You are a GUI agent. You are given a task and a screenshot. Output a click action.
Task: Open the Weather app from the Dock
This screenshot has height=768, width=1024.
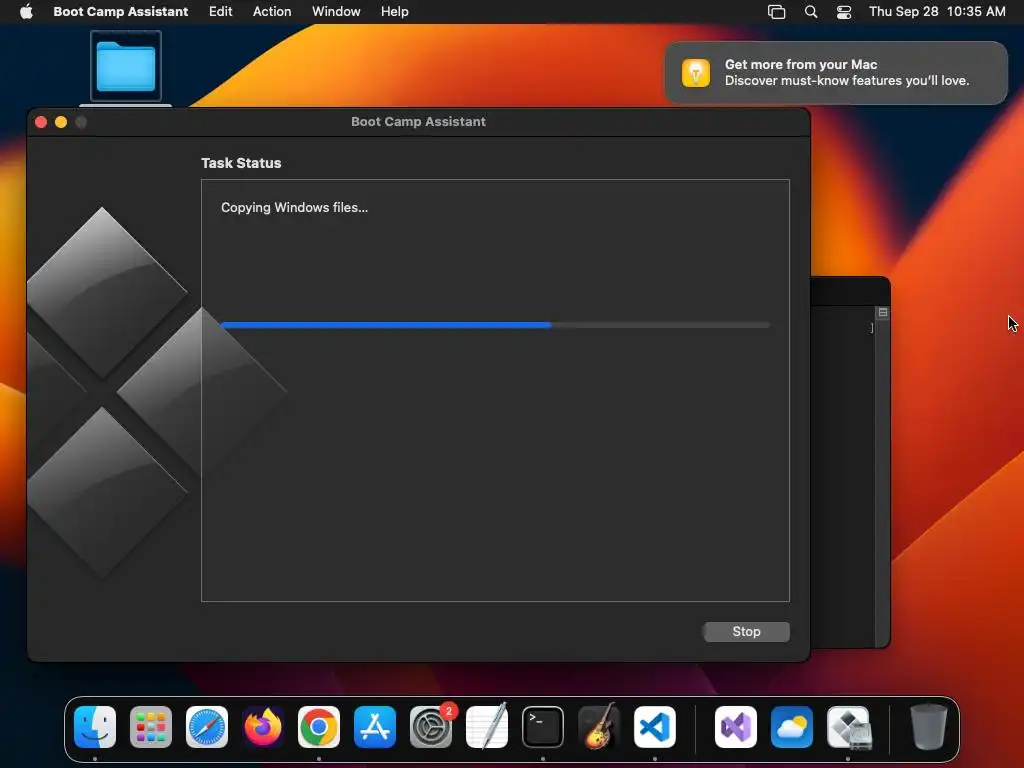pyautogui.click(x=792, y=727)
